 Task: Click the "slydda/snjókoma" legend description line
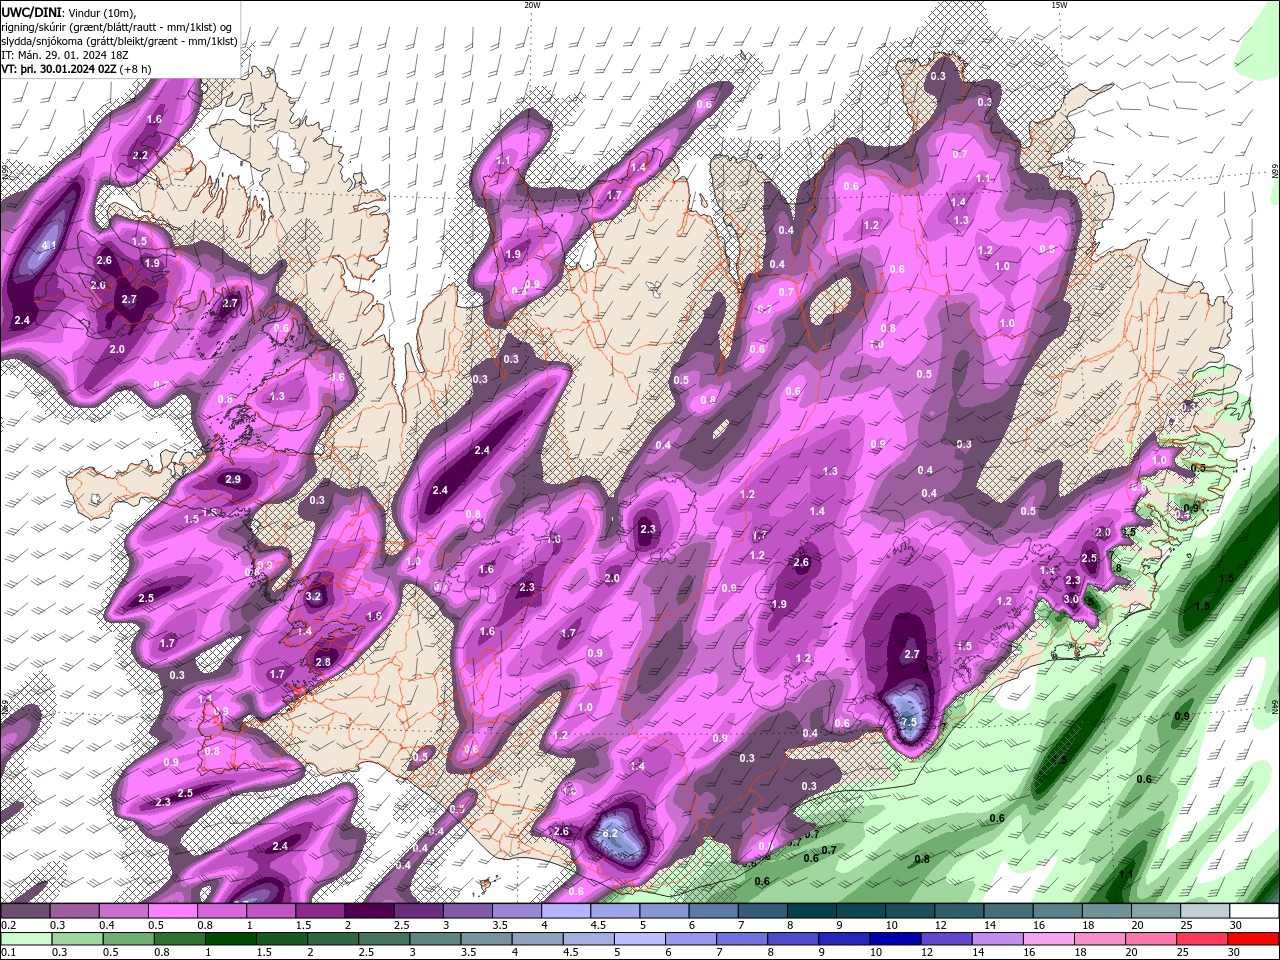(119, 41)
